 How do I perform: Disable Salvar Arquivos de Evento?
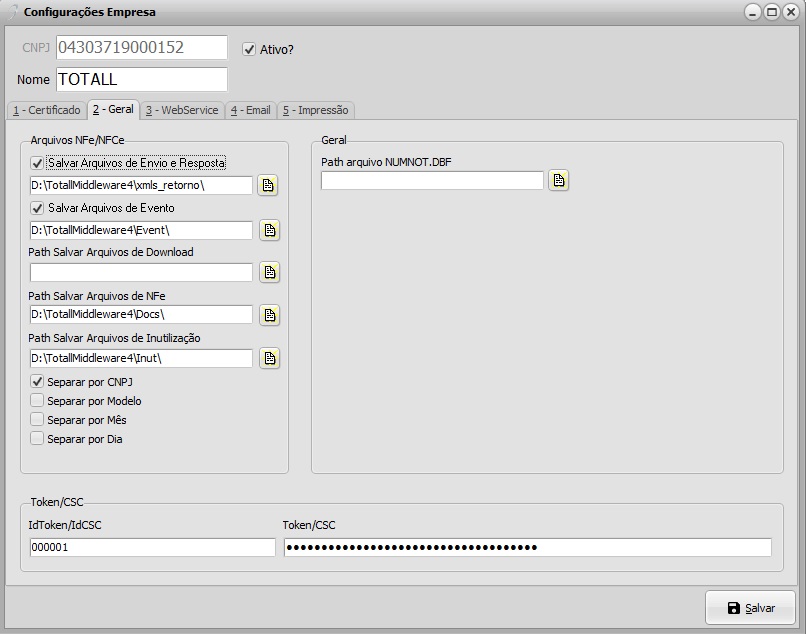click(x=38, y=208)
